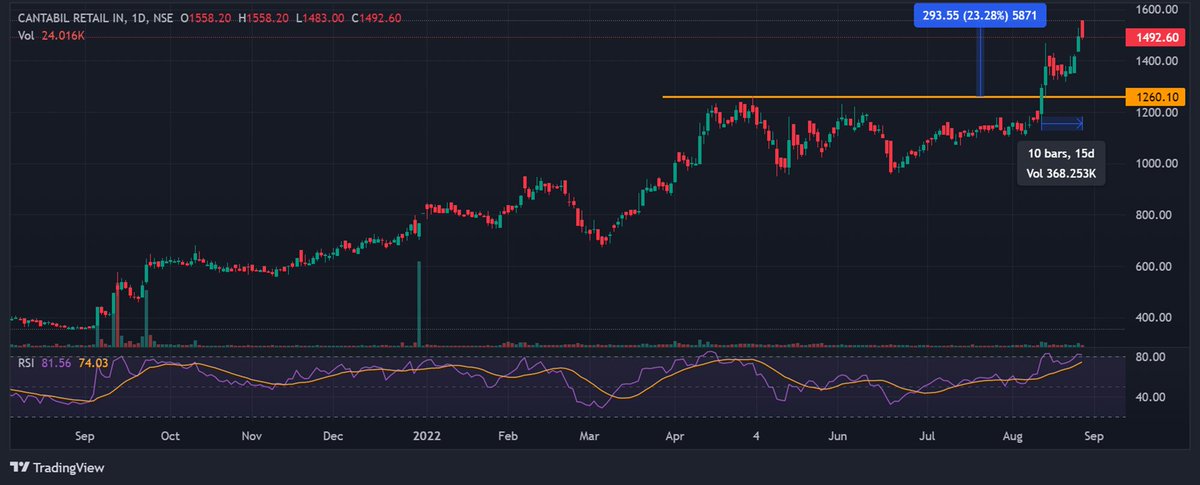Click the 1200.00 price axis label
Viewport: 1200px width, 485px height.
click(1155, 112)
